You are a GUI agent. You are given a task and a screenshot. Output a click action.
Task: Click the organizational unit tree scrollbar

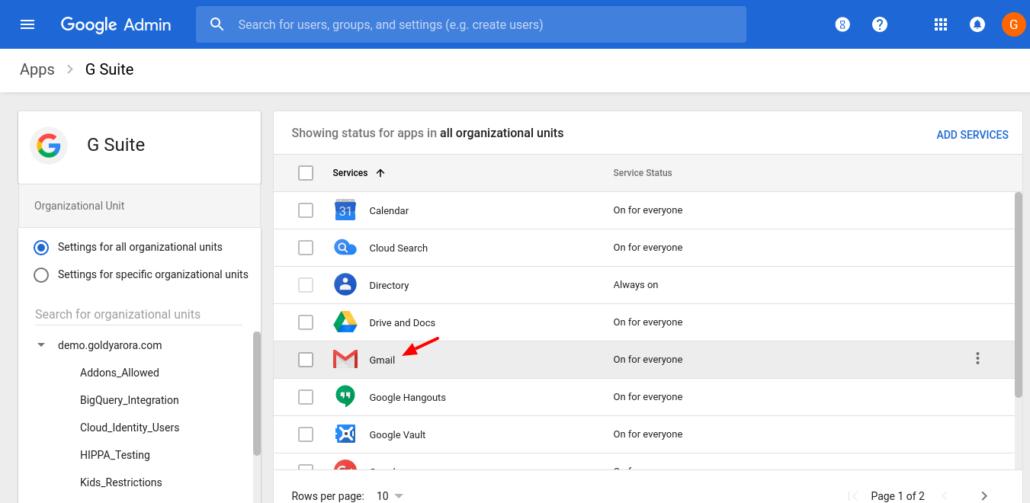(x=257, y=393)
